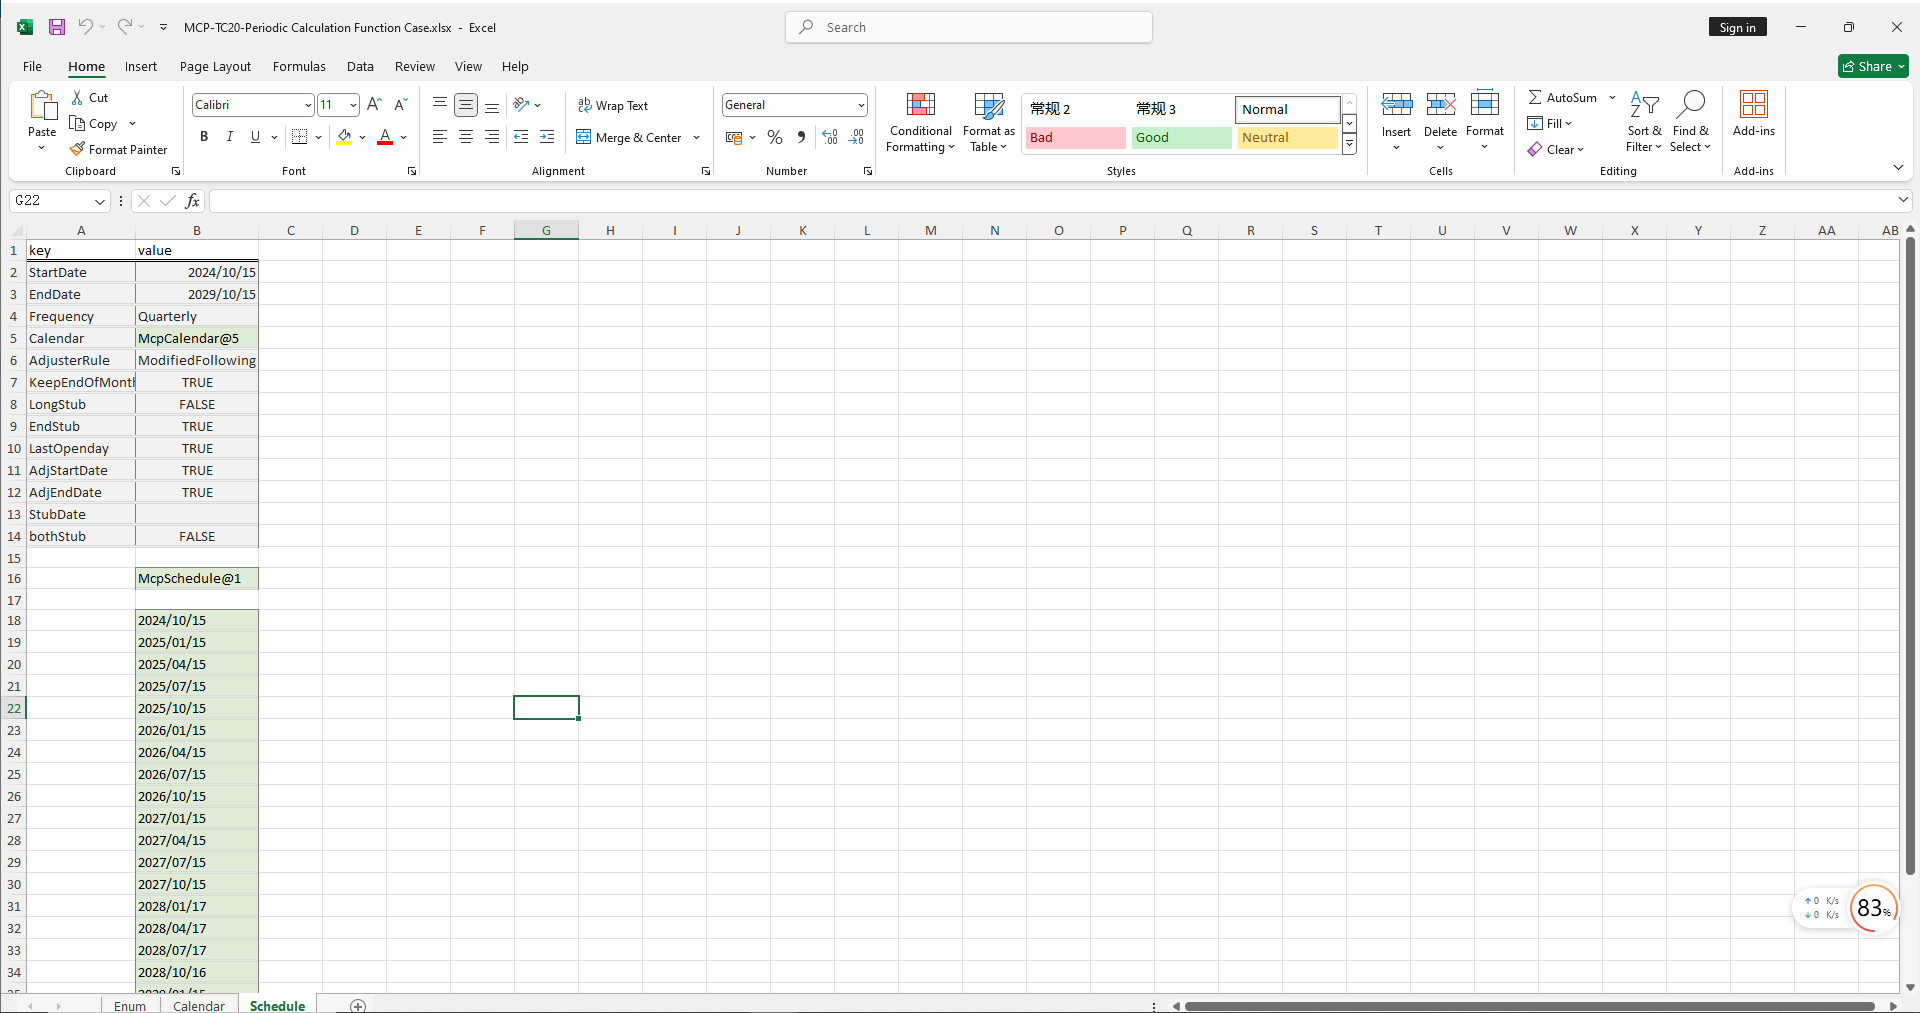
Task: Open the Enum sheet tab
Action: (130, 1005)
